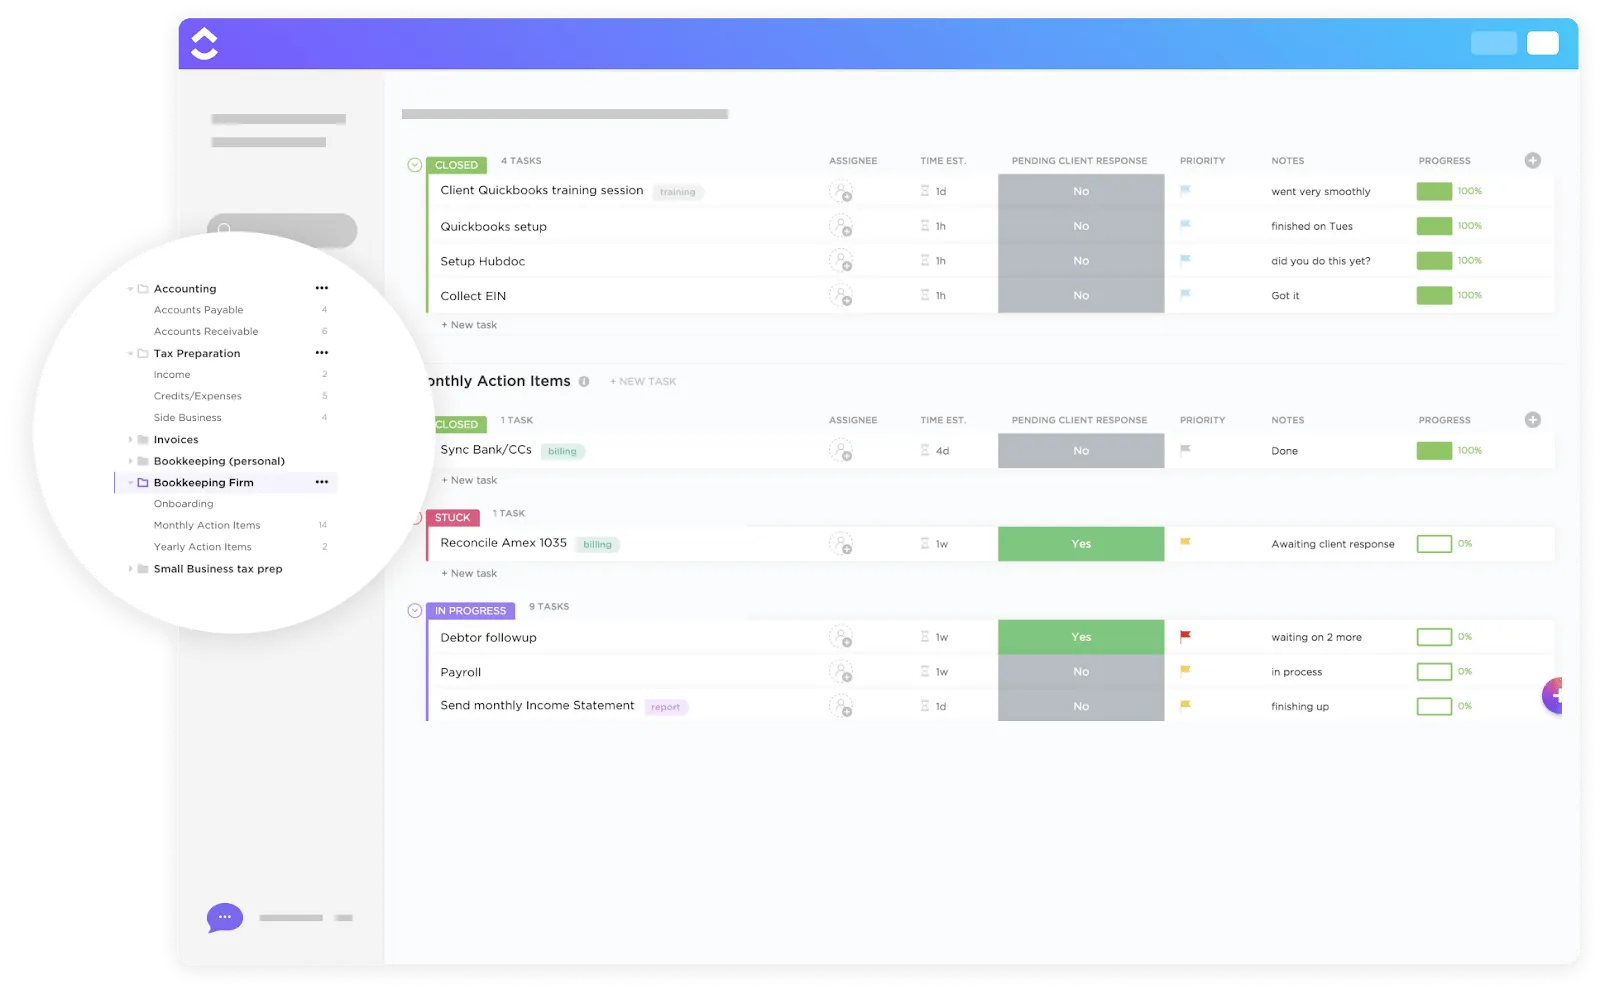Viewport: 1600px width, 989px height.
Task: Click the info icon beside Monthly Action Items
Action: click(x=584, y=381)
